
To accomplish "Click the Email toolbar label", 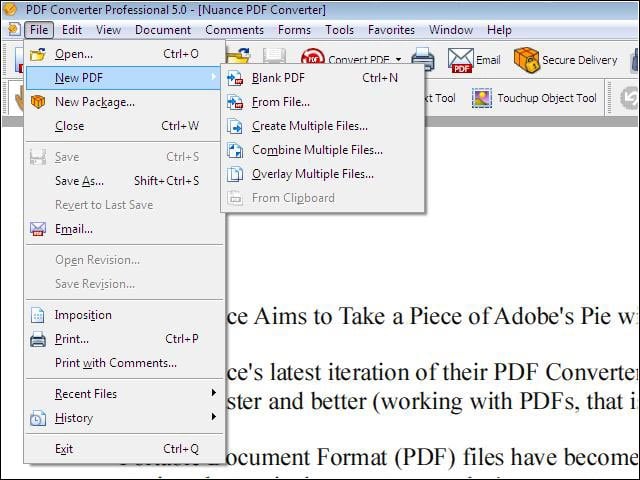I will [x=488, y=60].
